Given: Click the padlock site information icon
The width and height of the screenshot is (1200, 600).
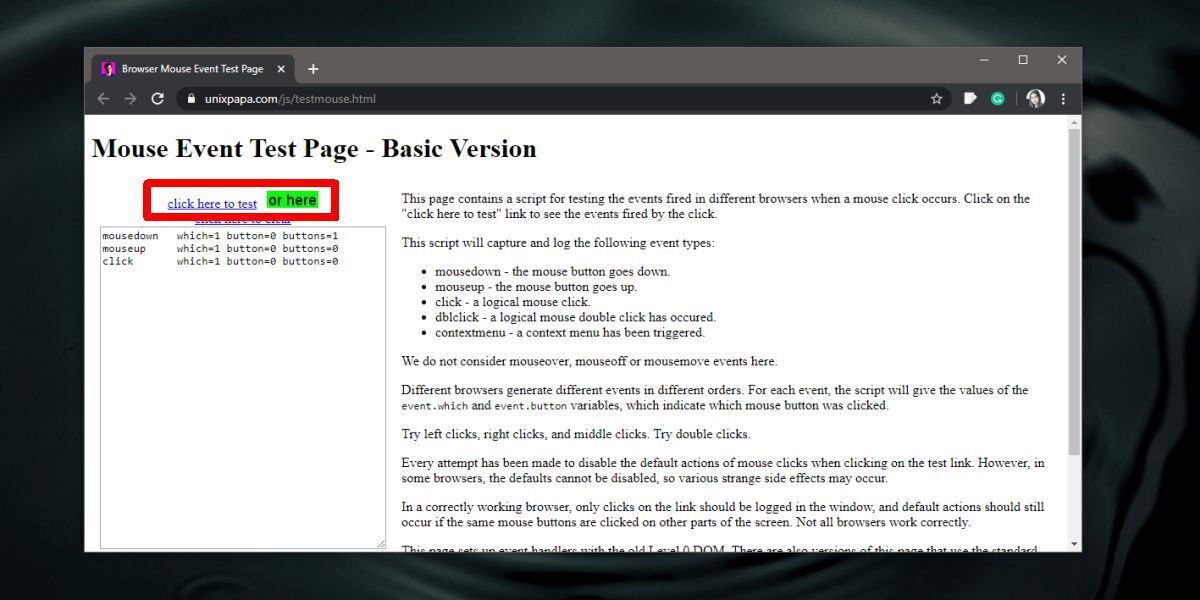Looking at the screenshot, I should coord(190,99).
